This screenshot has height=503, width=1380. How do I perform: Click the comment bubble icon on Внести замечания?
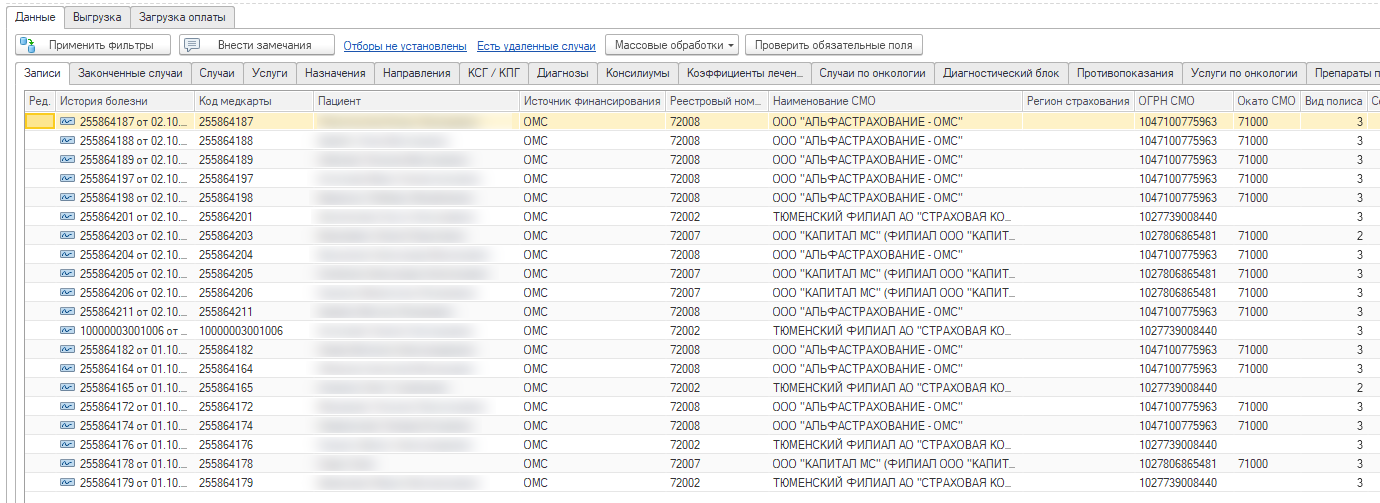[x=194, y=45]
